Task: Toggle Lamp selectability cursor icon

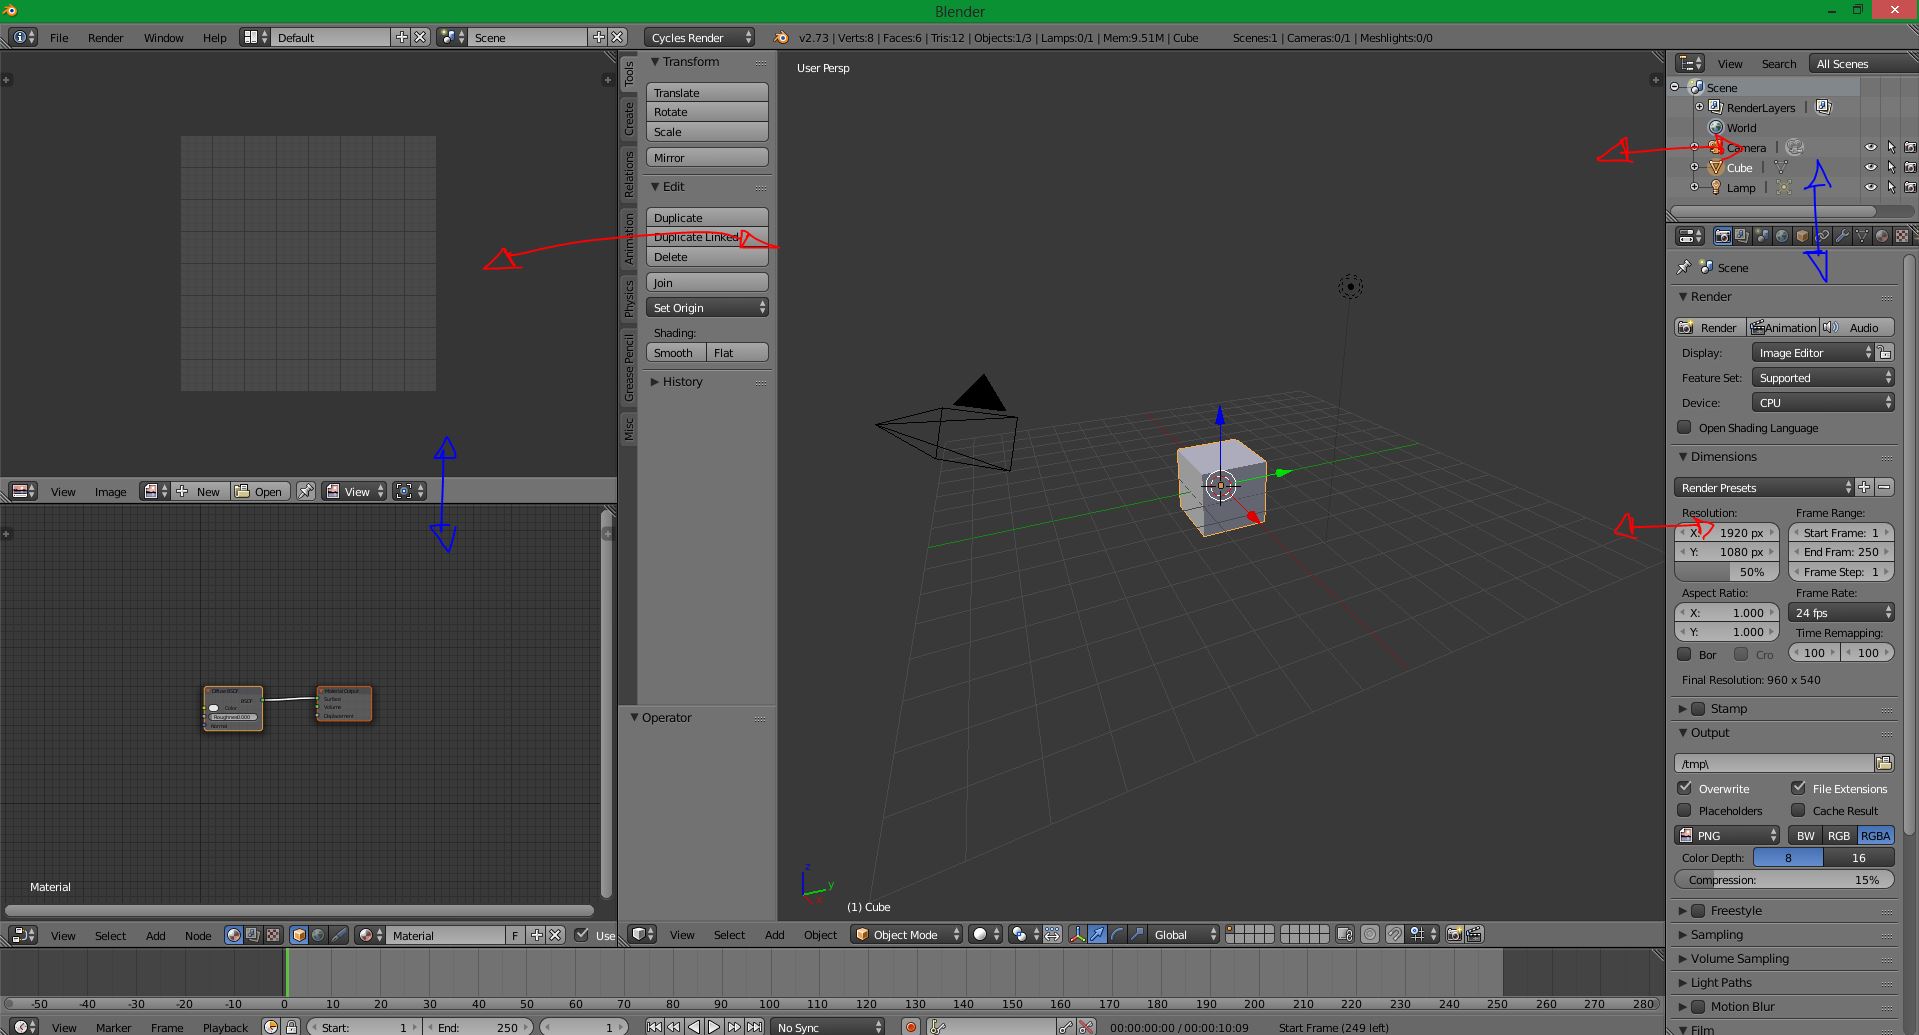Action: coord(1891,187)
